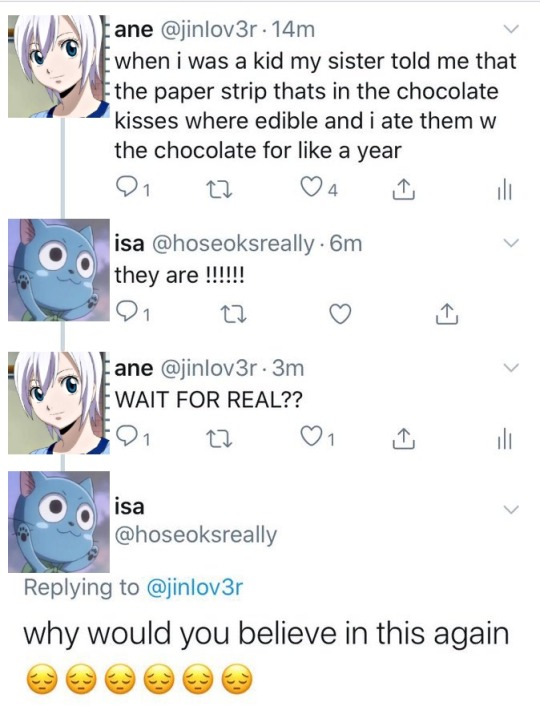Share isa's 'they are !!!!!!' tweet
This screenshot has width=540, height=714.
point(447,313)
